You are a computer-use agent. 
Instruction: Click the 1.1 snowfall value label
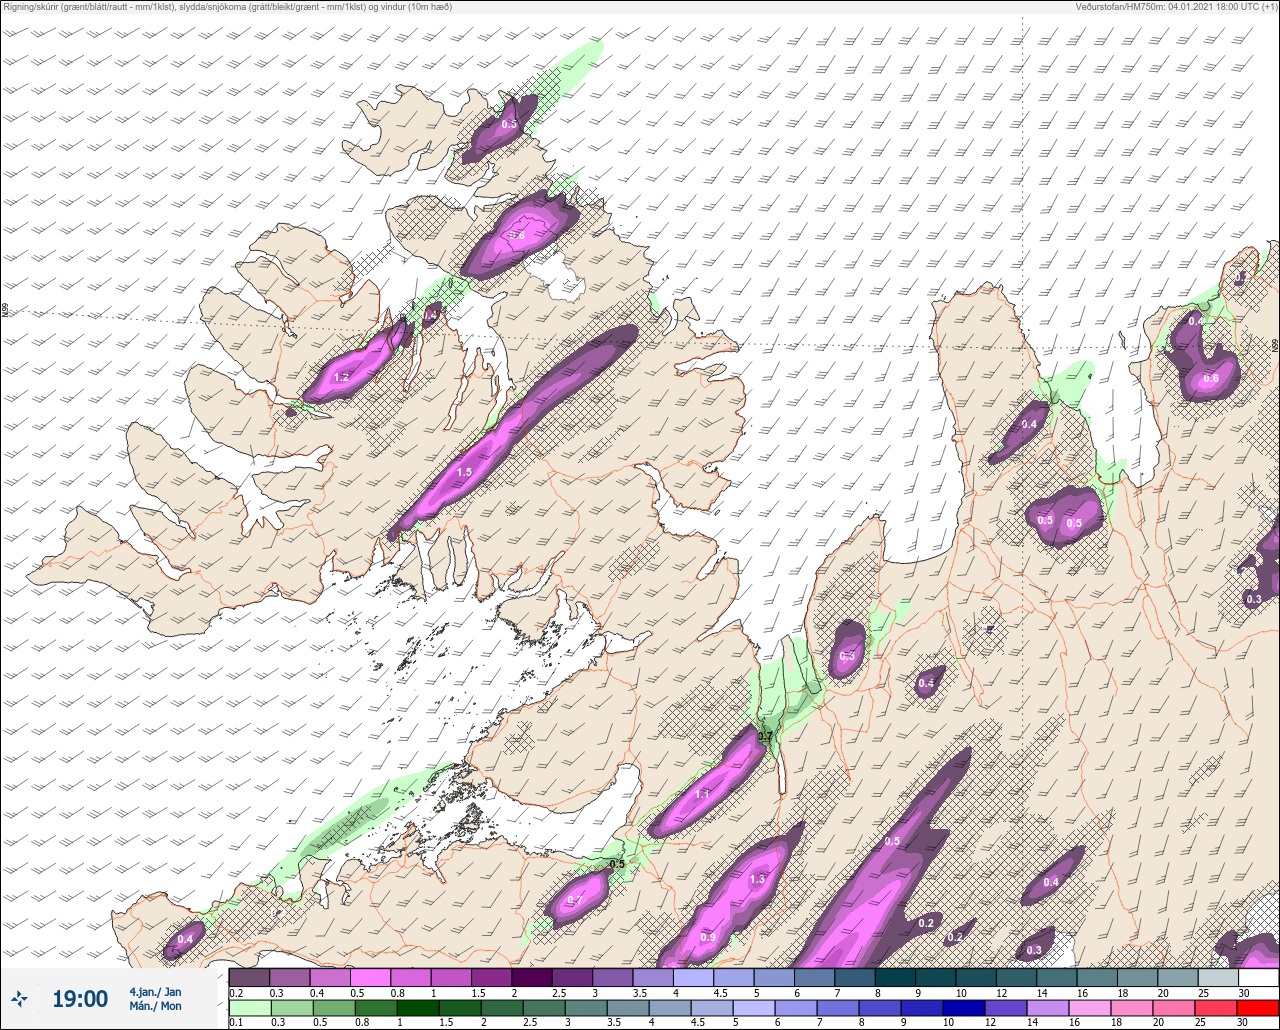coord(702,795)
